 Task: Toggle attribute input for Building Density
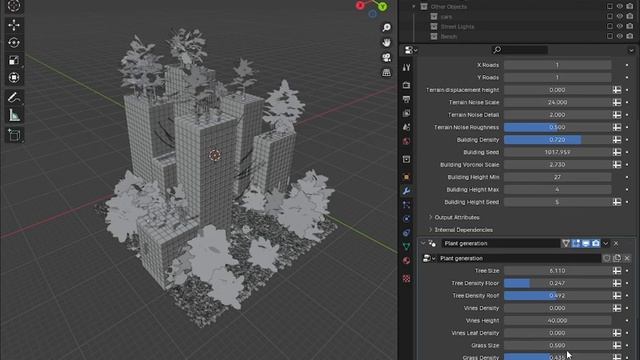(x=617, y=140)
